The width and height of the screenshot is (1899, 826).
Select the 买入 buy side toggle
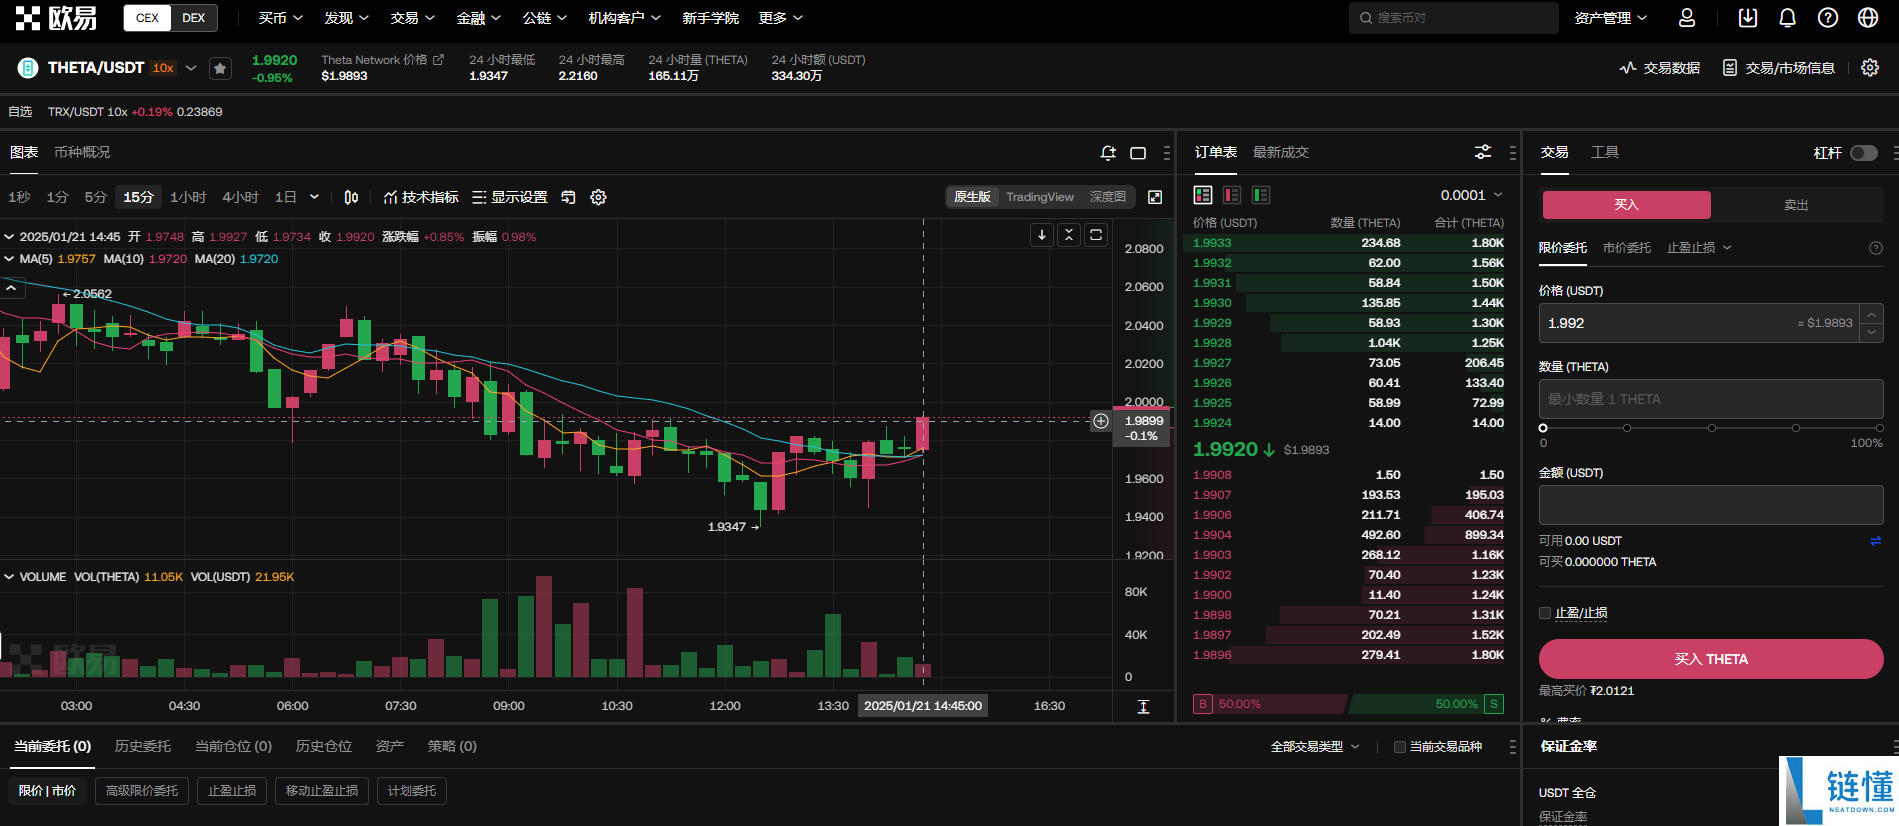coord(1627,205)
